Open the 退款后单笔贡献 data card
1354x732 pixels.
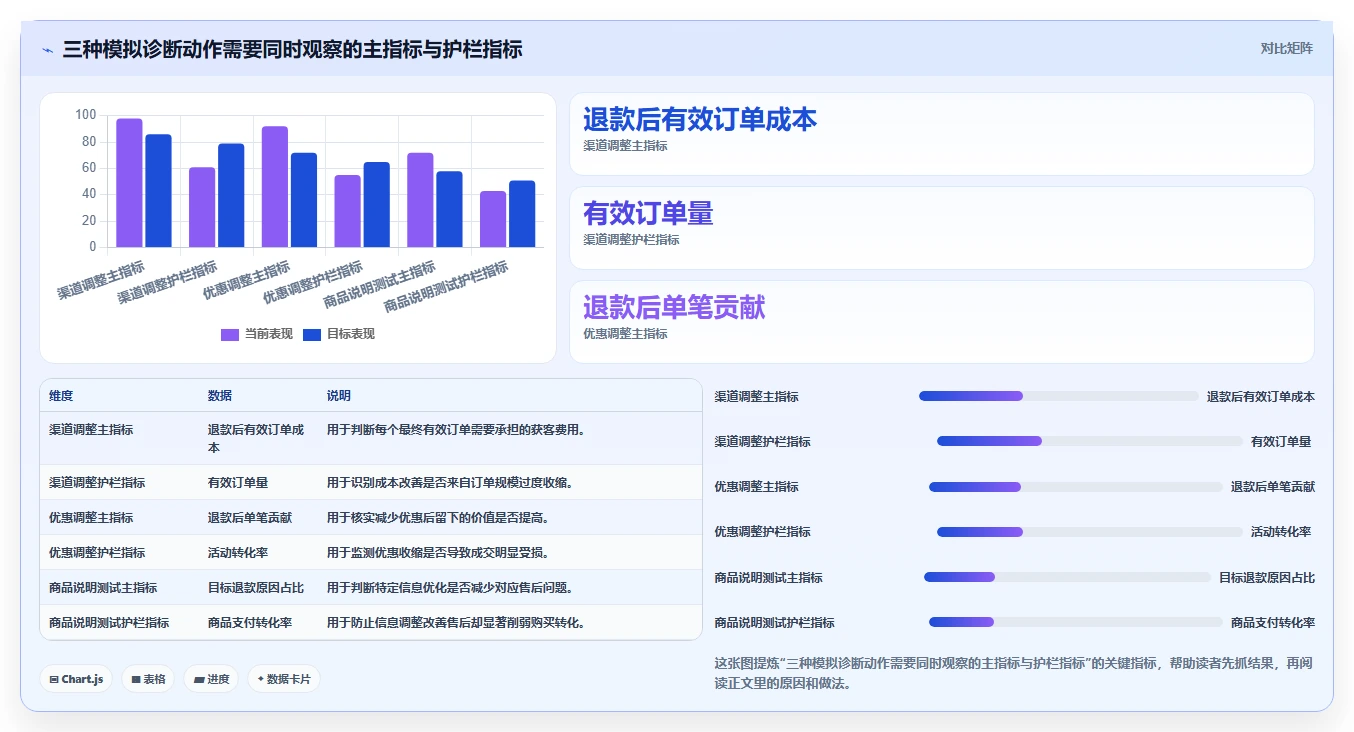click(941, 322)
